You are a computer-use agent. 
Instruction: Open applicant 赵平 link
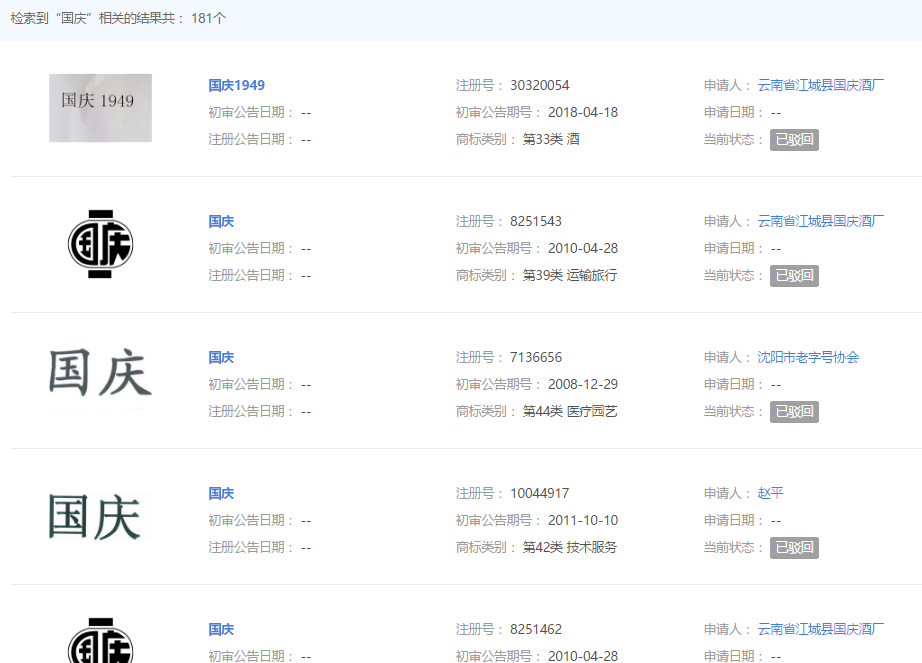coord(770,494)
